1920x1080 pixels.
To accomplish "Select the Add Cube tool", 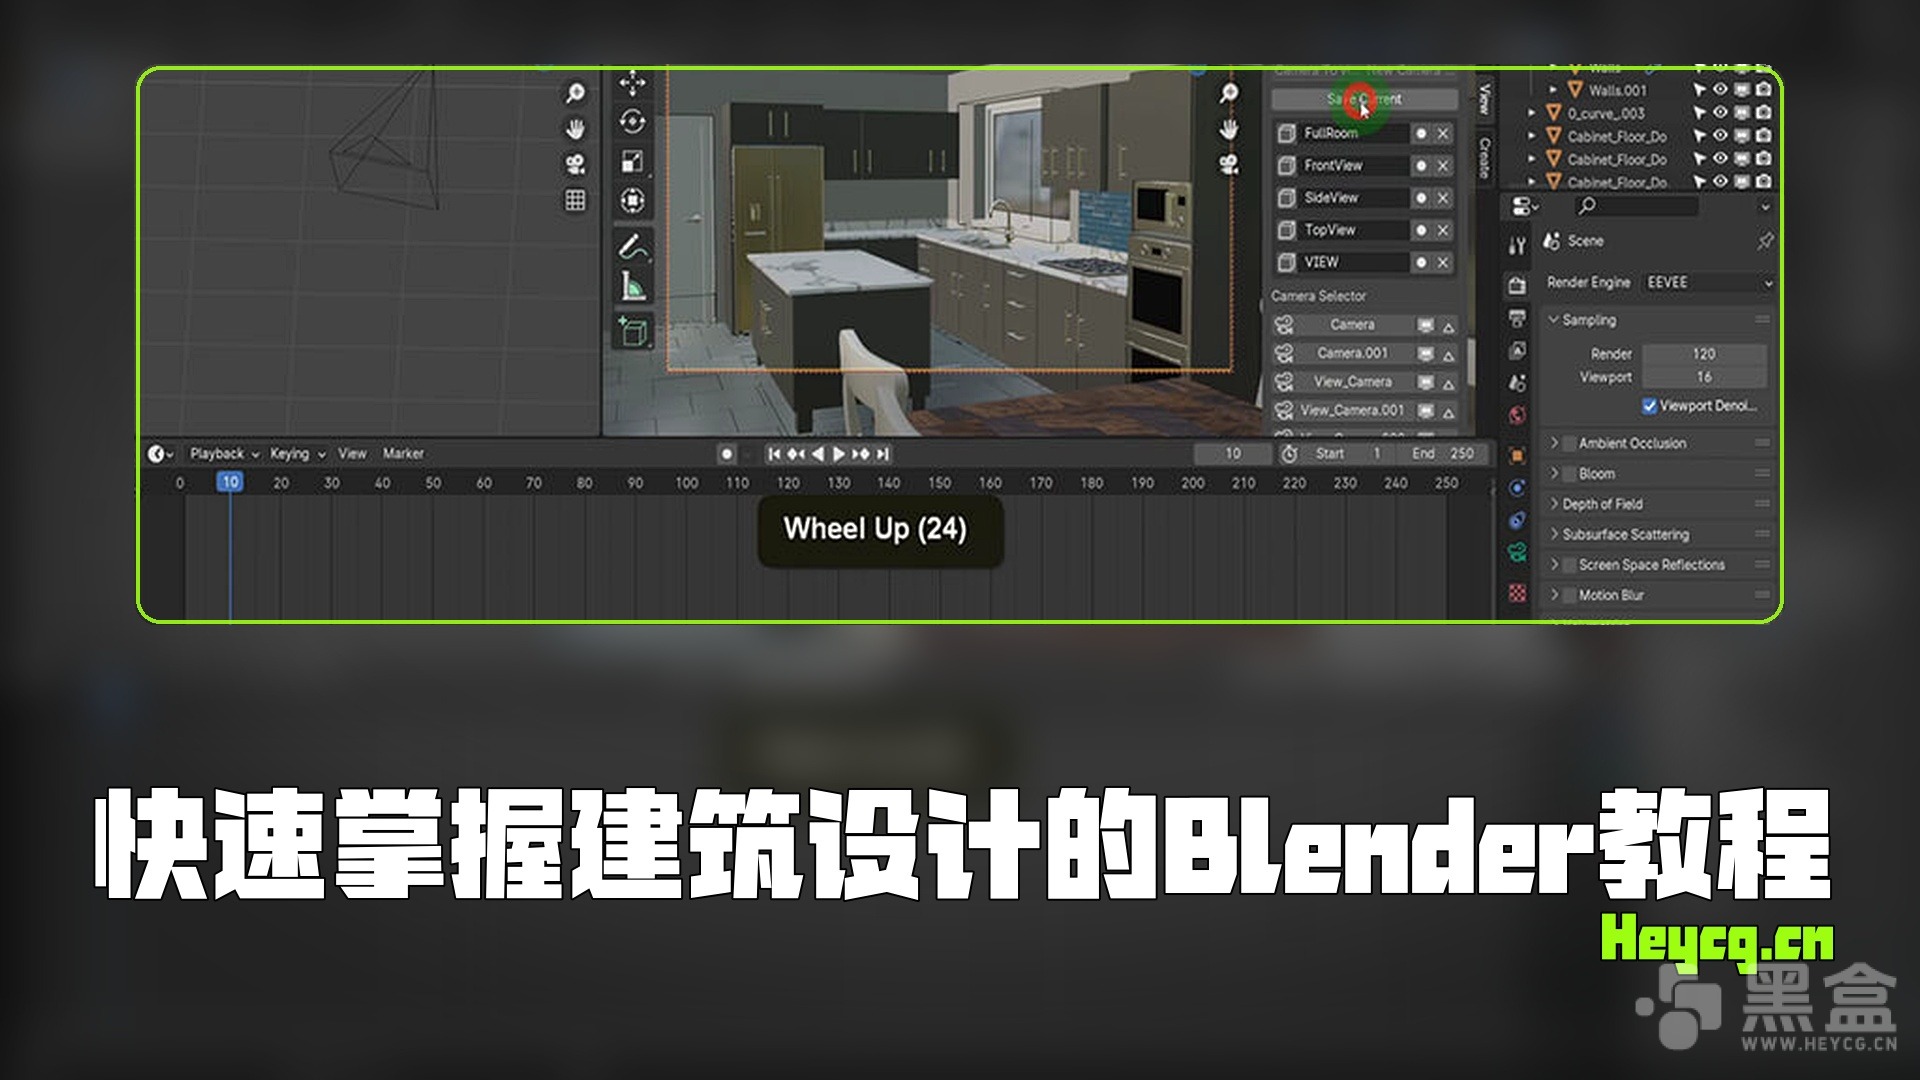I will click(x=632, y=330).
